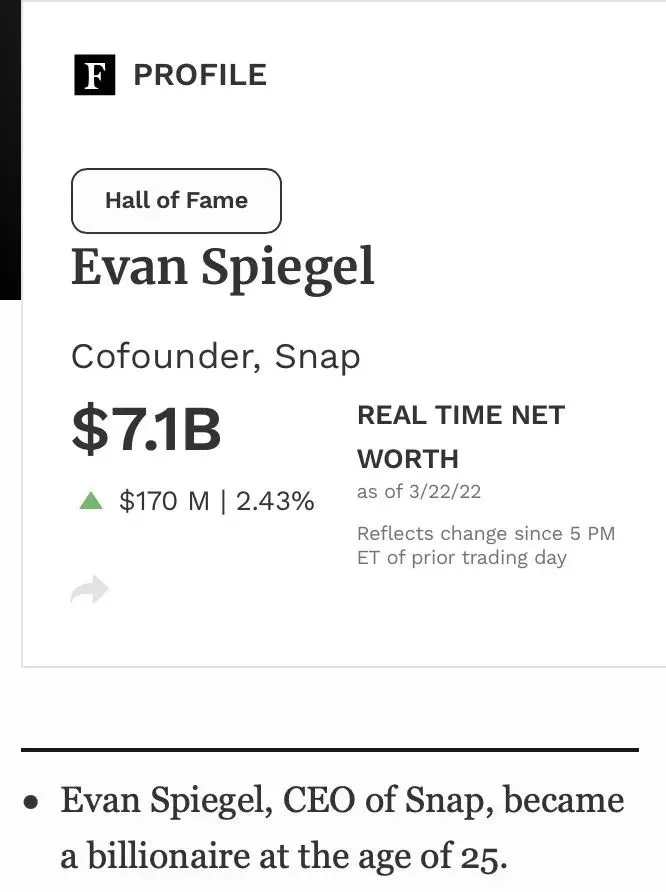Click the bullet point dot
The image size is (666, 892).
tap(32, 802)
